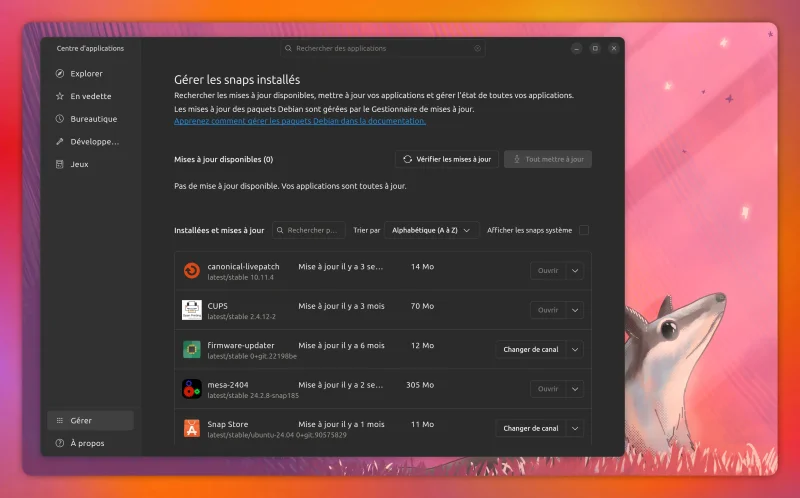Click the magnifier icon in top search bar
The image size is (800, 498).
pos(288,48)
